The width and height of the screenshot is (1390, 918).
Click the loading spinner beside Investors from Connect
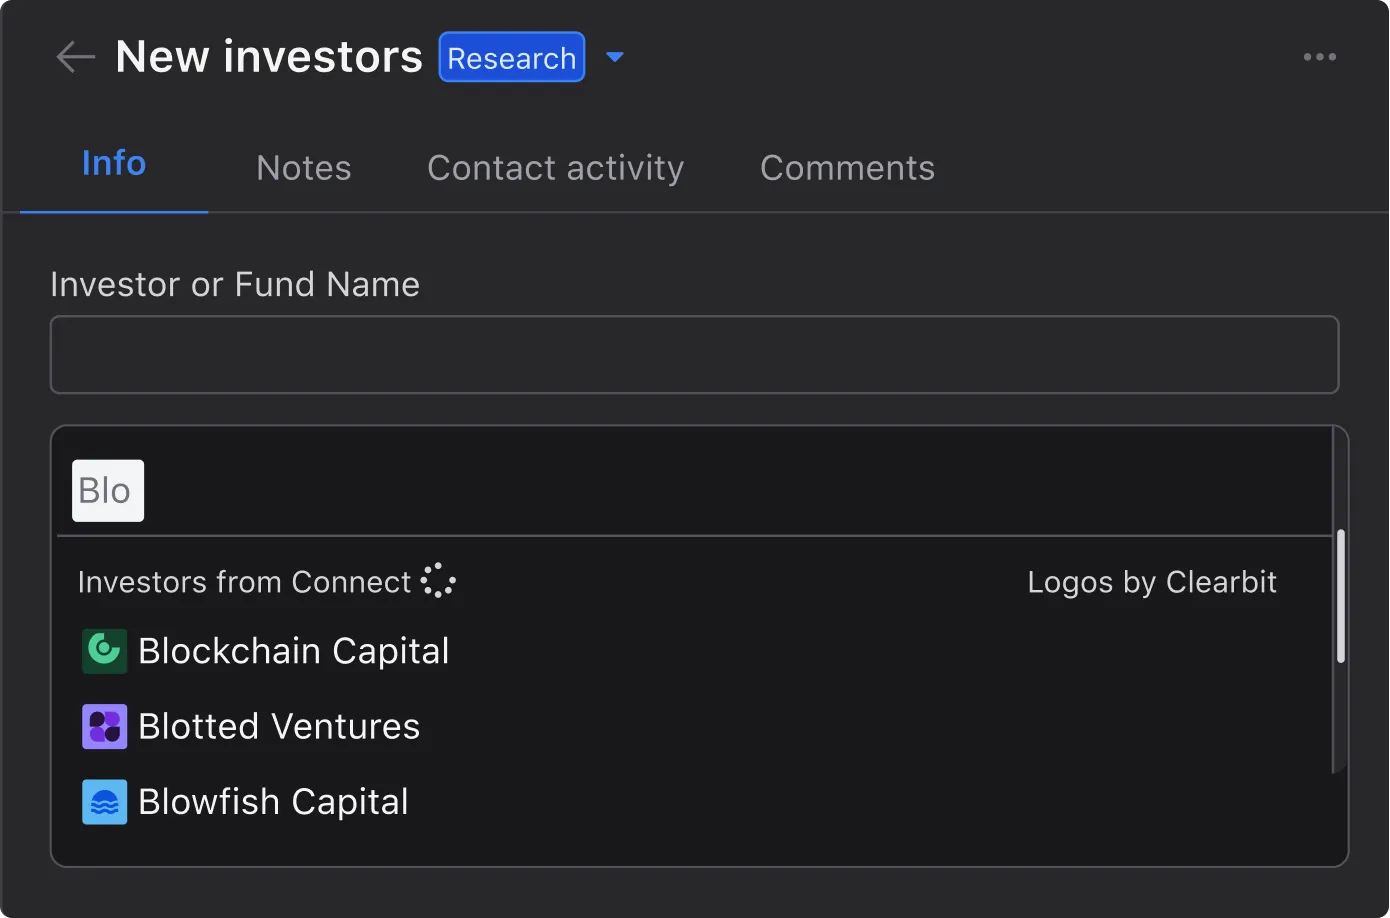(438, 581)
